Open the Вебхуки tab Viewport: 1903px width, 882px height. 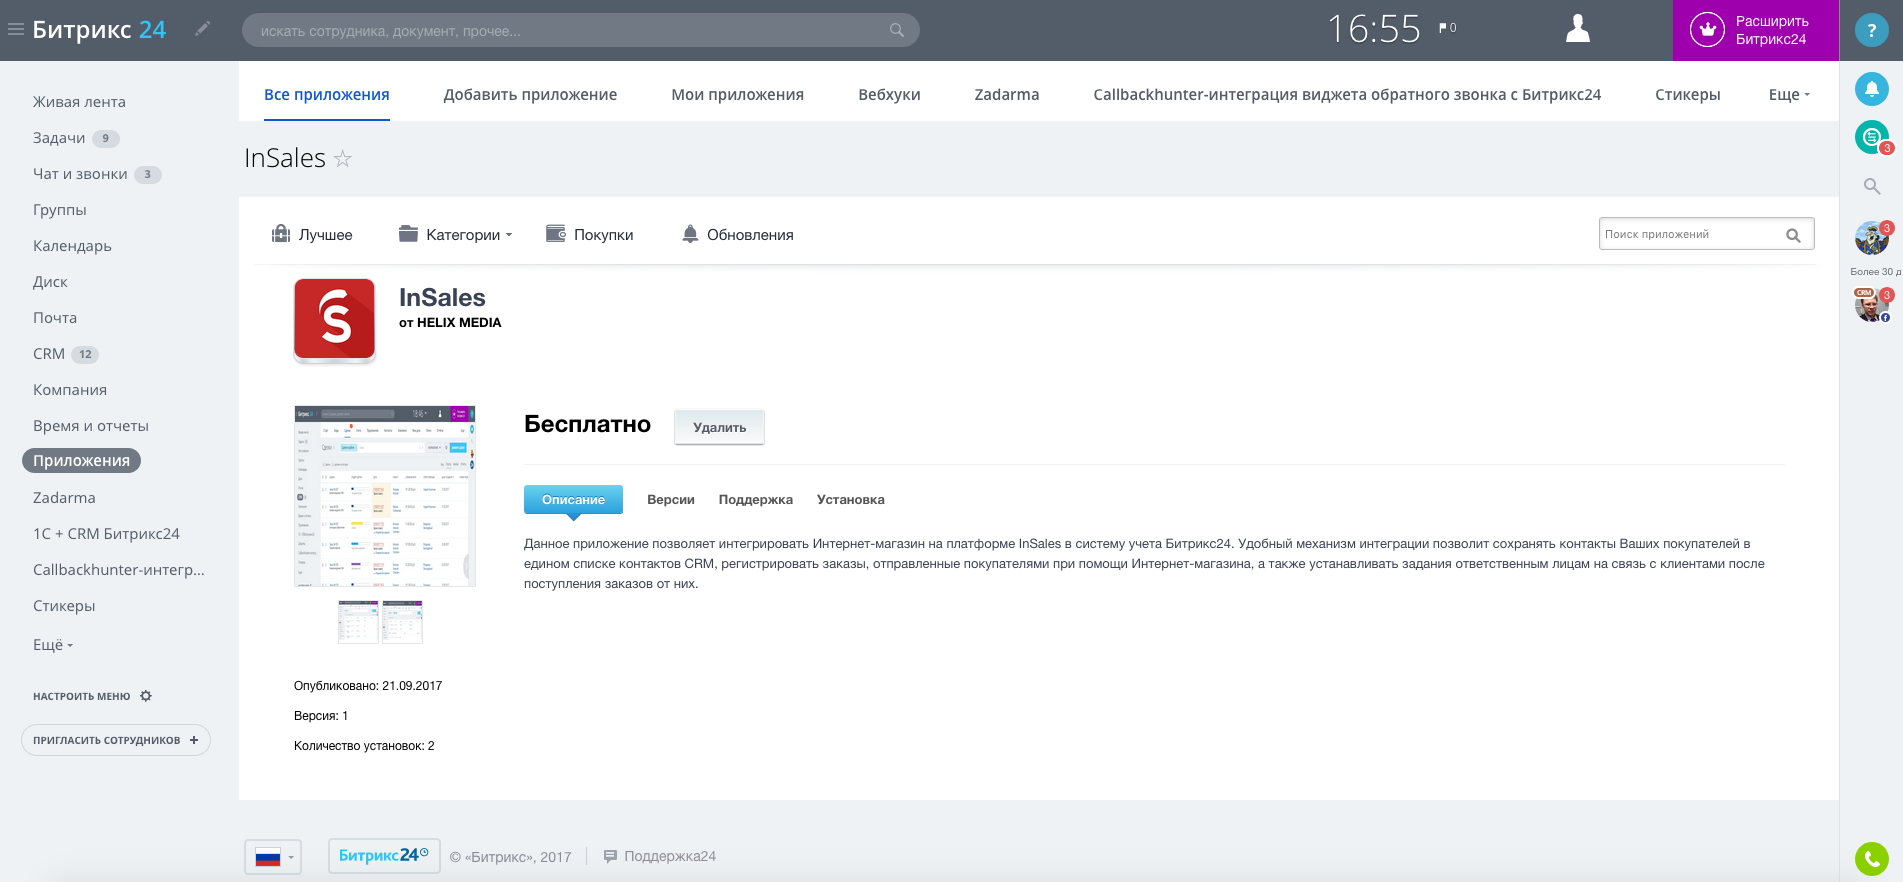coord(889,95)
